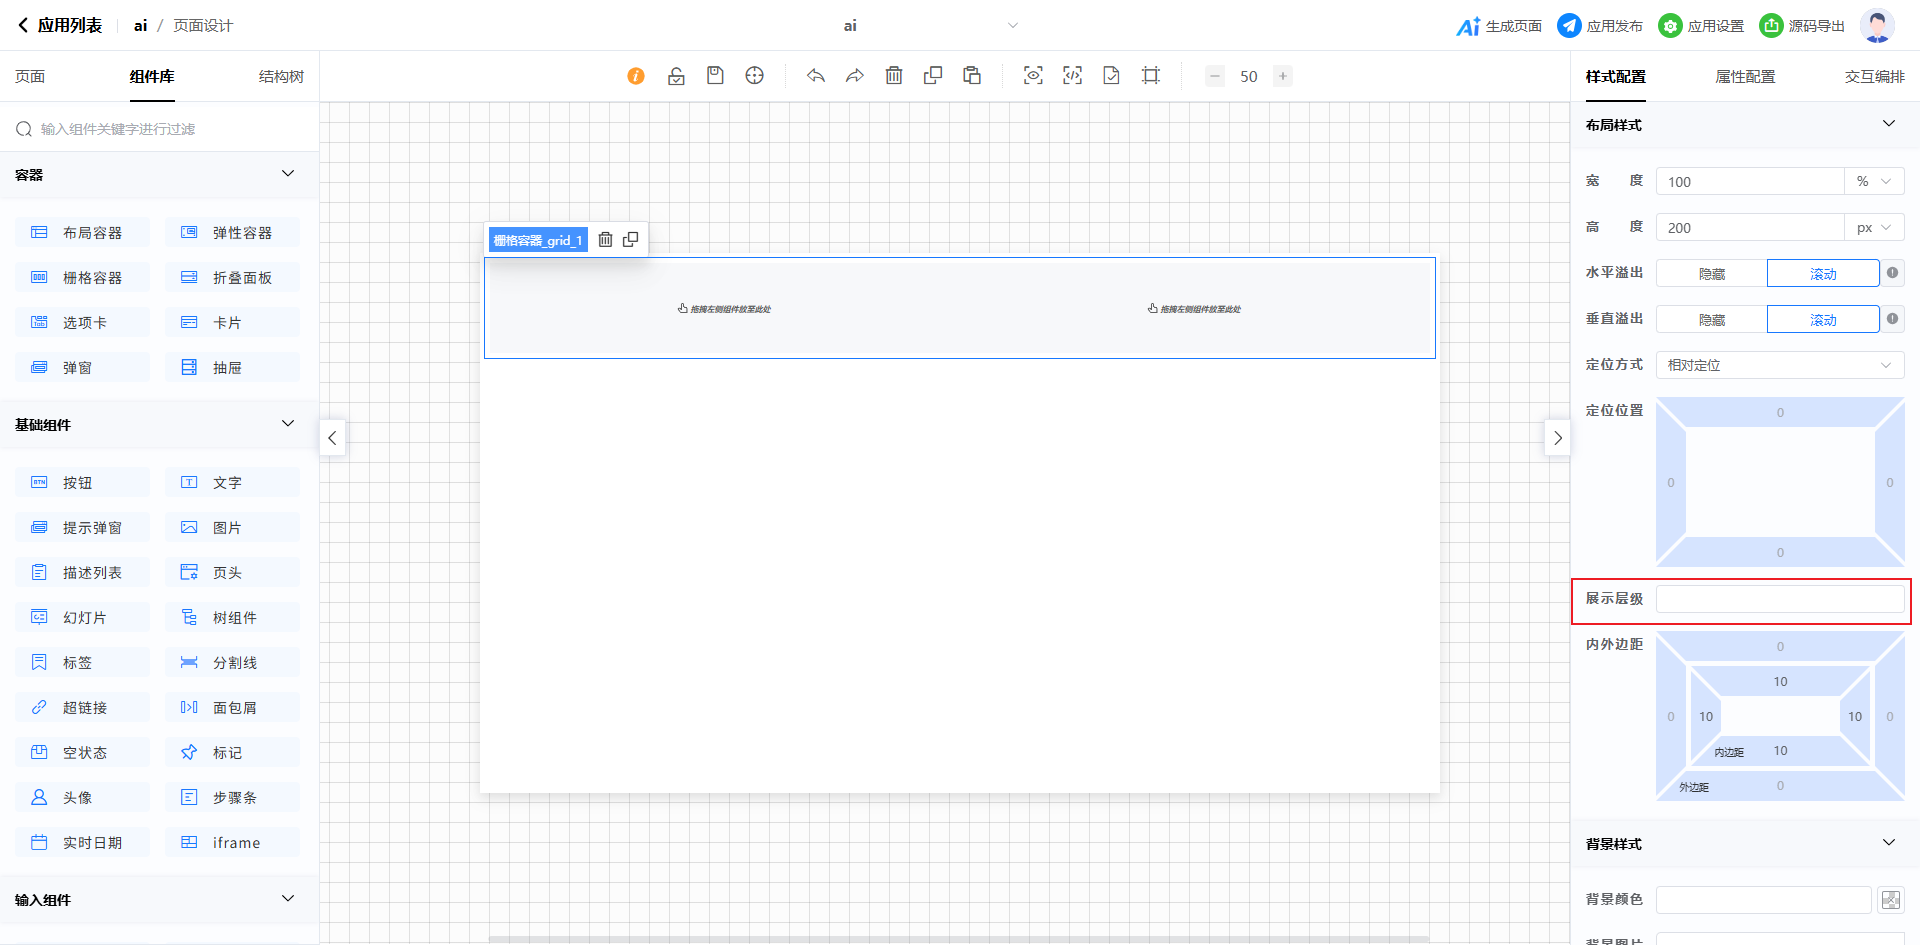Click the trash delete icon in toolbar
This screenshot has width=1920, height=945.
pos(894,76)
